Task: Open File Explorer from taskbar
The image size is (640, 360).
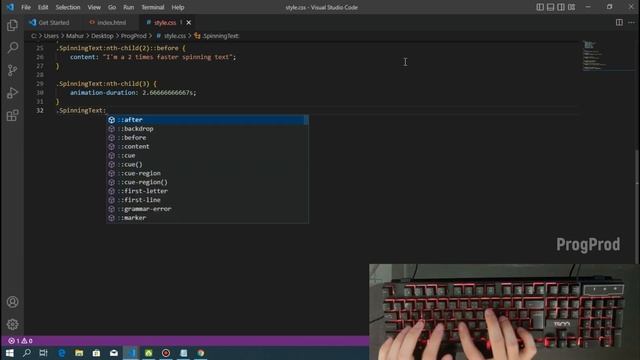Action: (x=79, y=353)
